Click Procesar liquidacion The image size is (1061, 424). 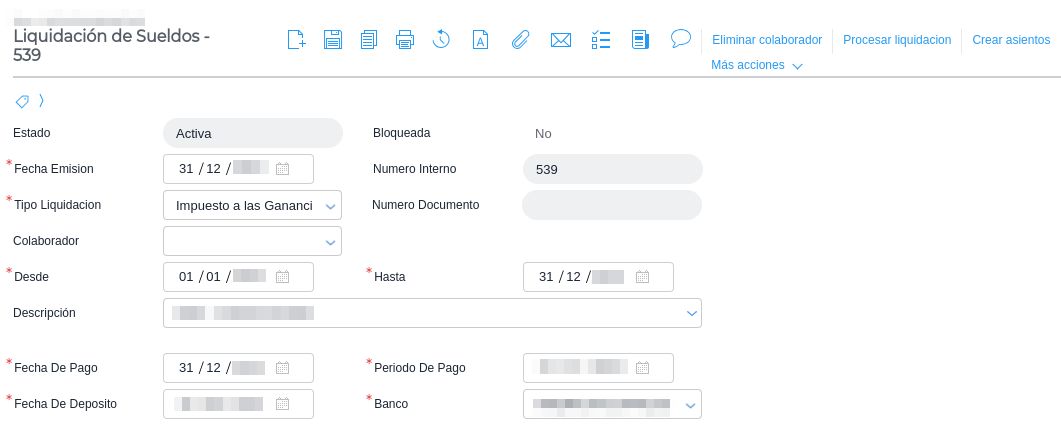point(897,40)
